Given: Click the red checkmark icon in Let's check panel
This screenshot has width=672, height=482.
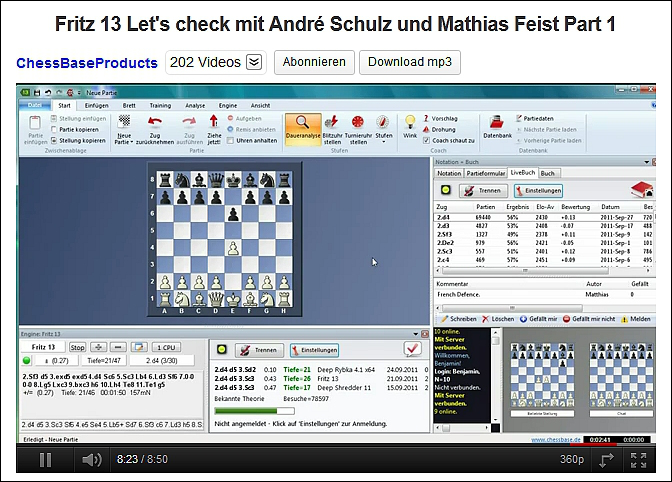Looking at the screenshot, I should click(x=412, y=349).
